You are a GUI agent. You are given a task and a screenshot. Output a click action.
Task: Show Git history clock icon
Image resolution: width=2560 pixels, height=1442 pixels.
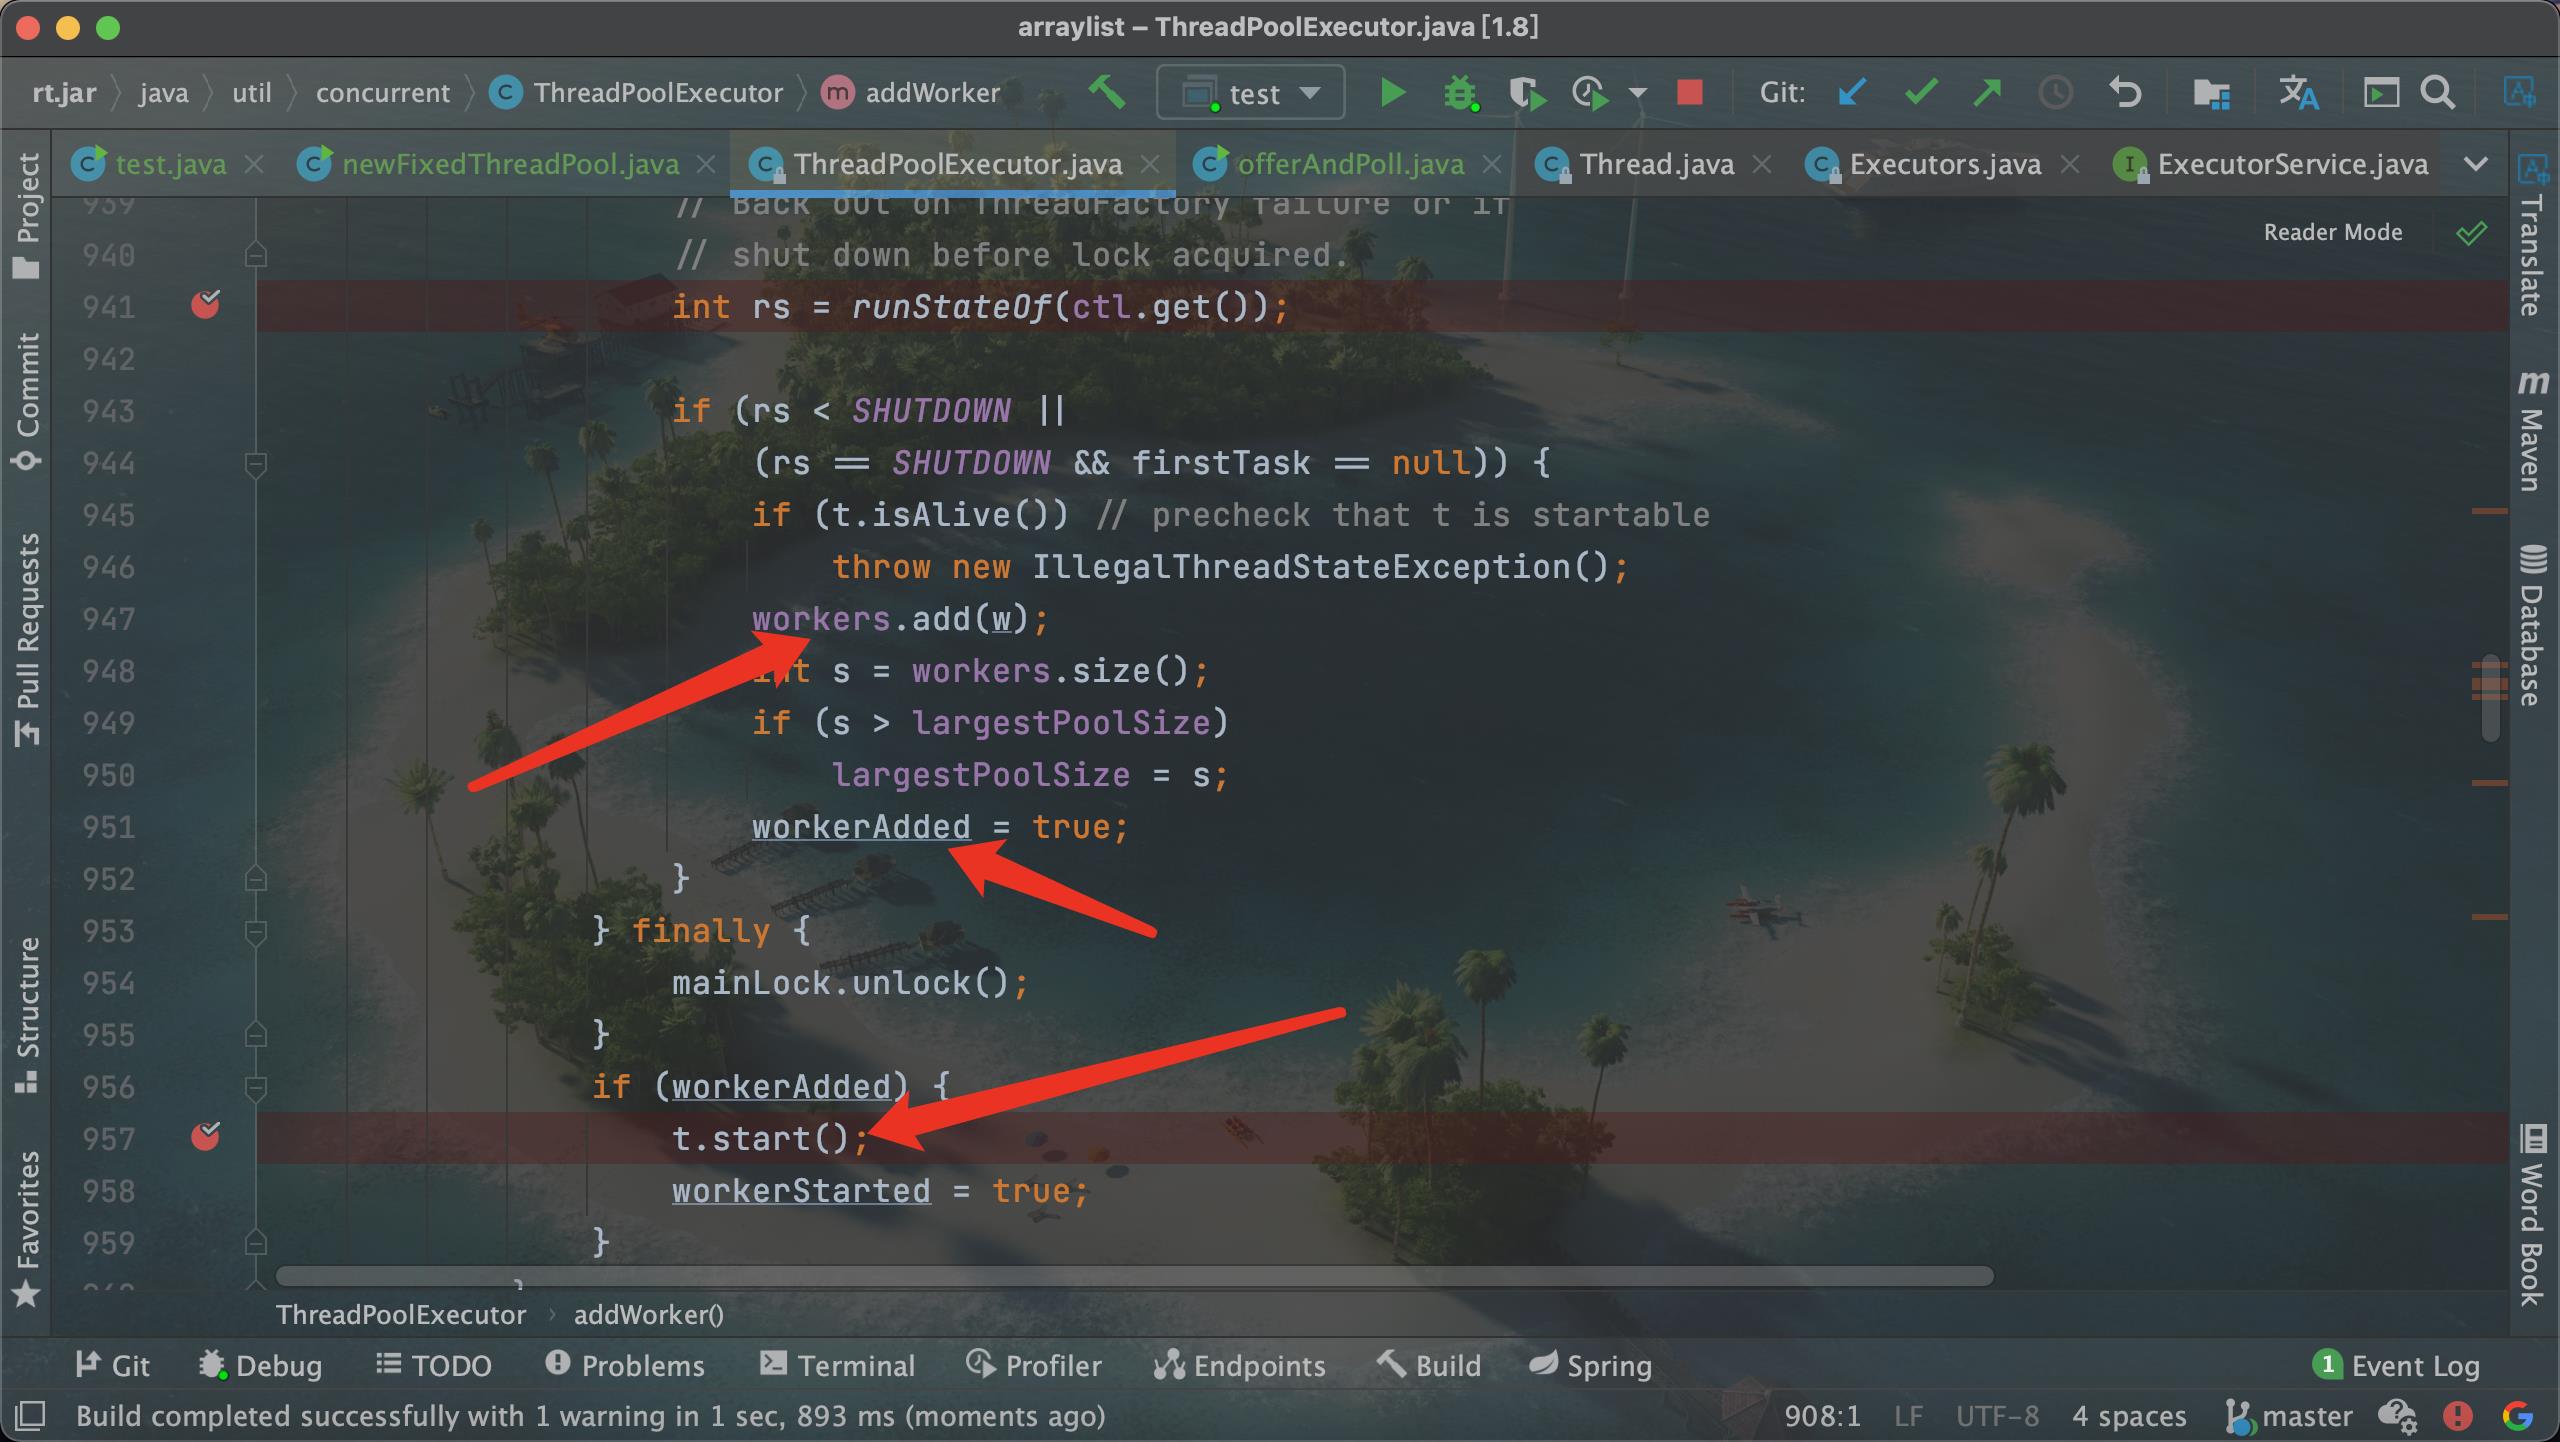[x=2055, y=93]
